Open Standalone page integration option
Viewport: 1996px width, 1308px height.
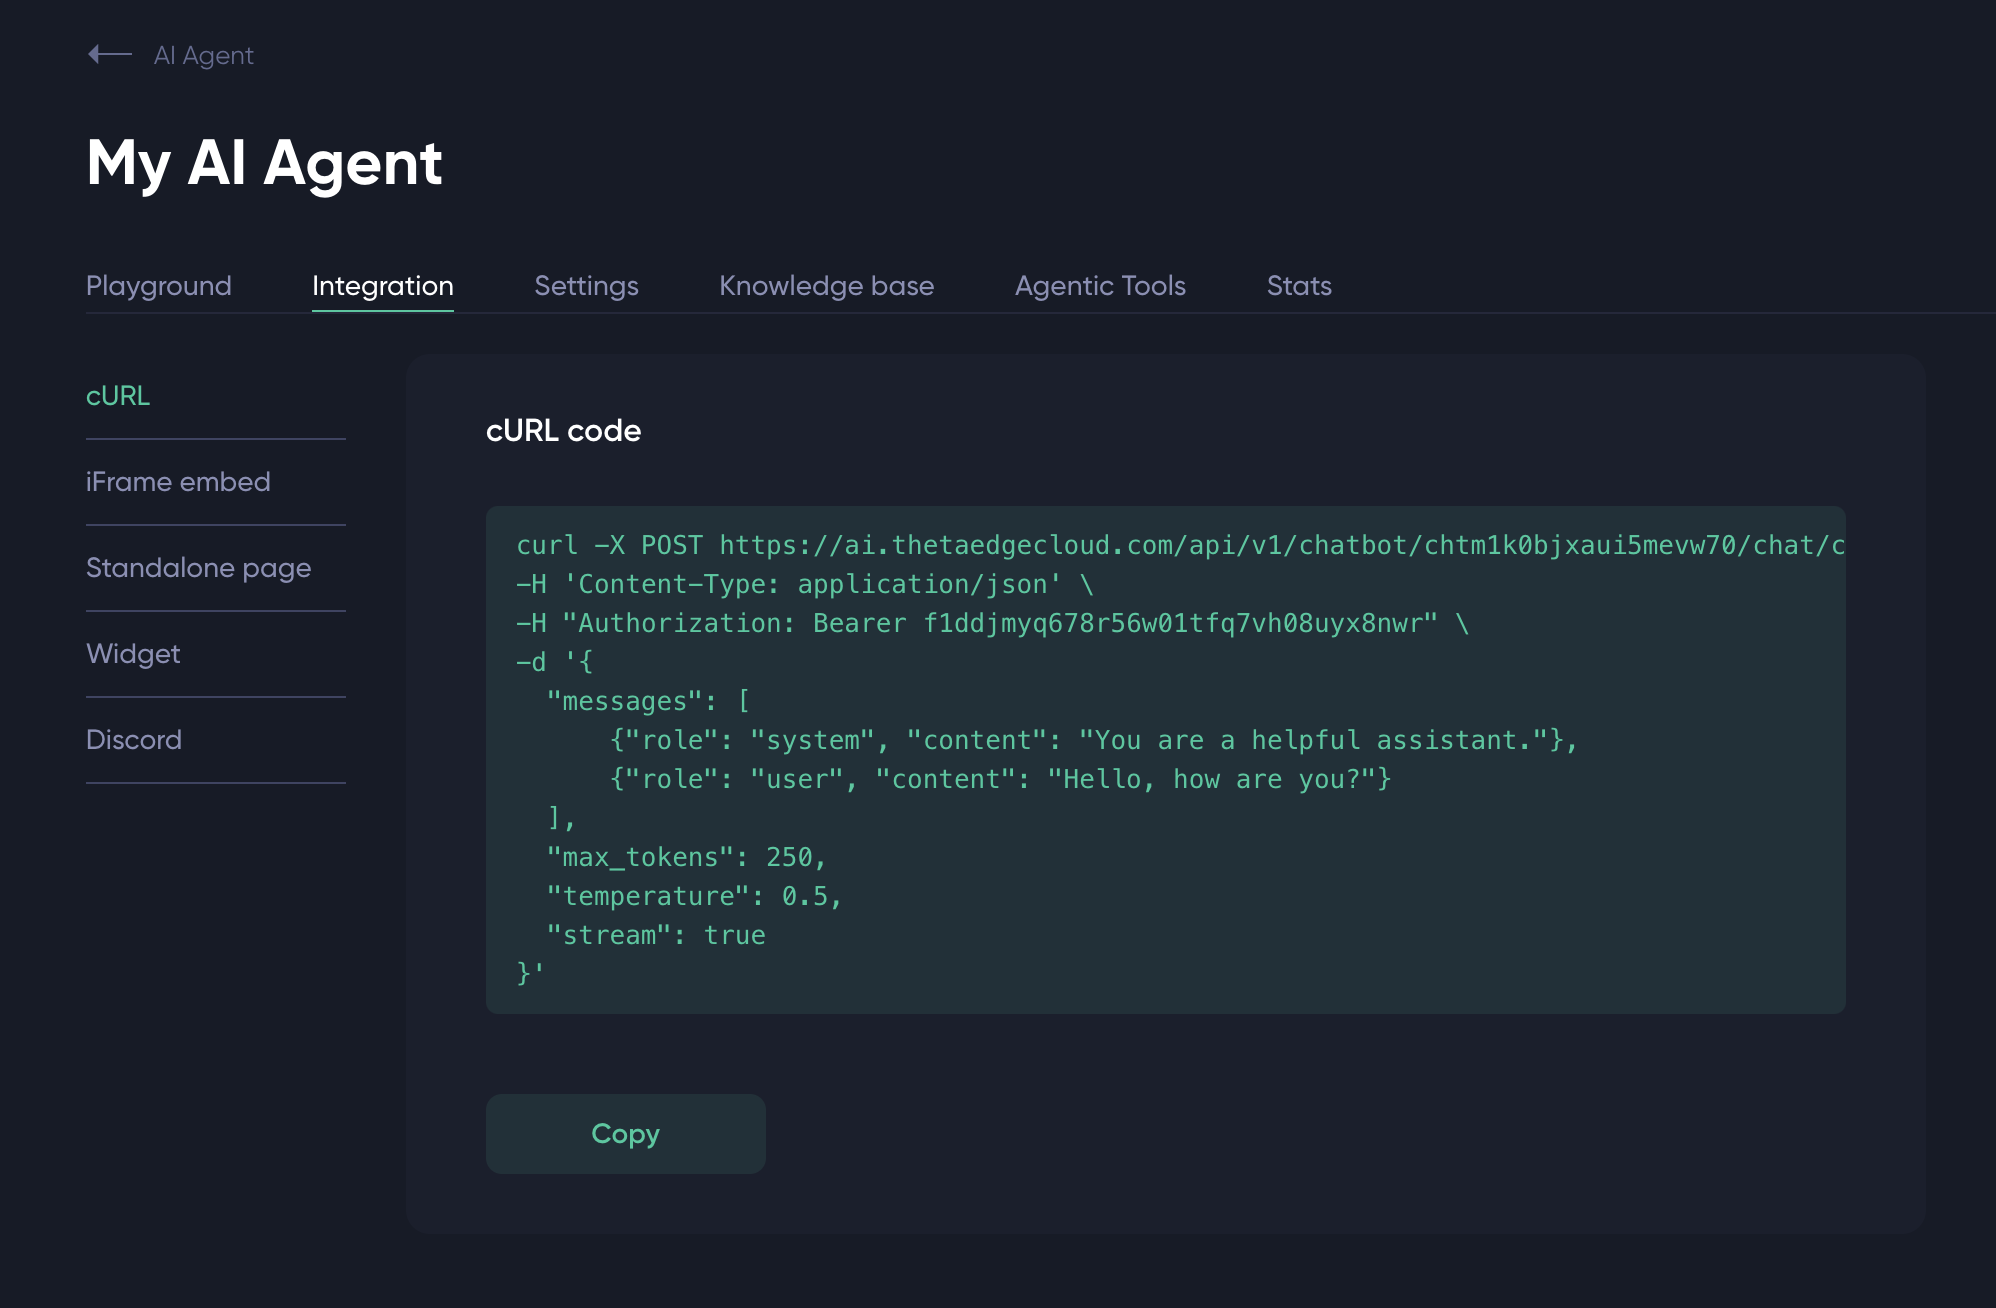coord(198,568)
